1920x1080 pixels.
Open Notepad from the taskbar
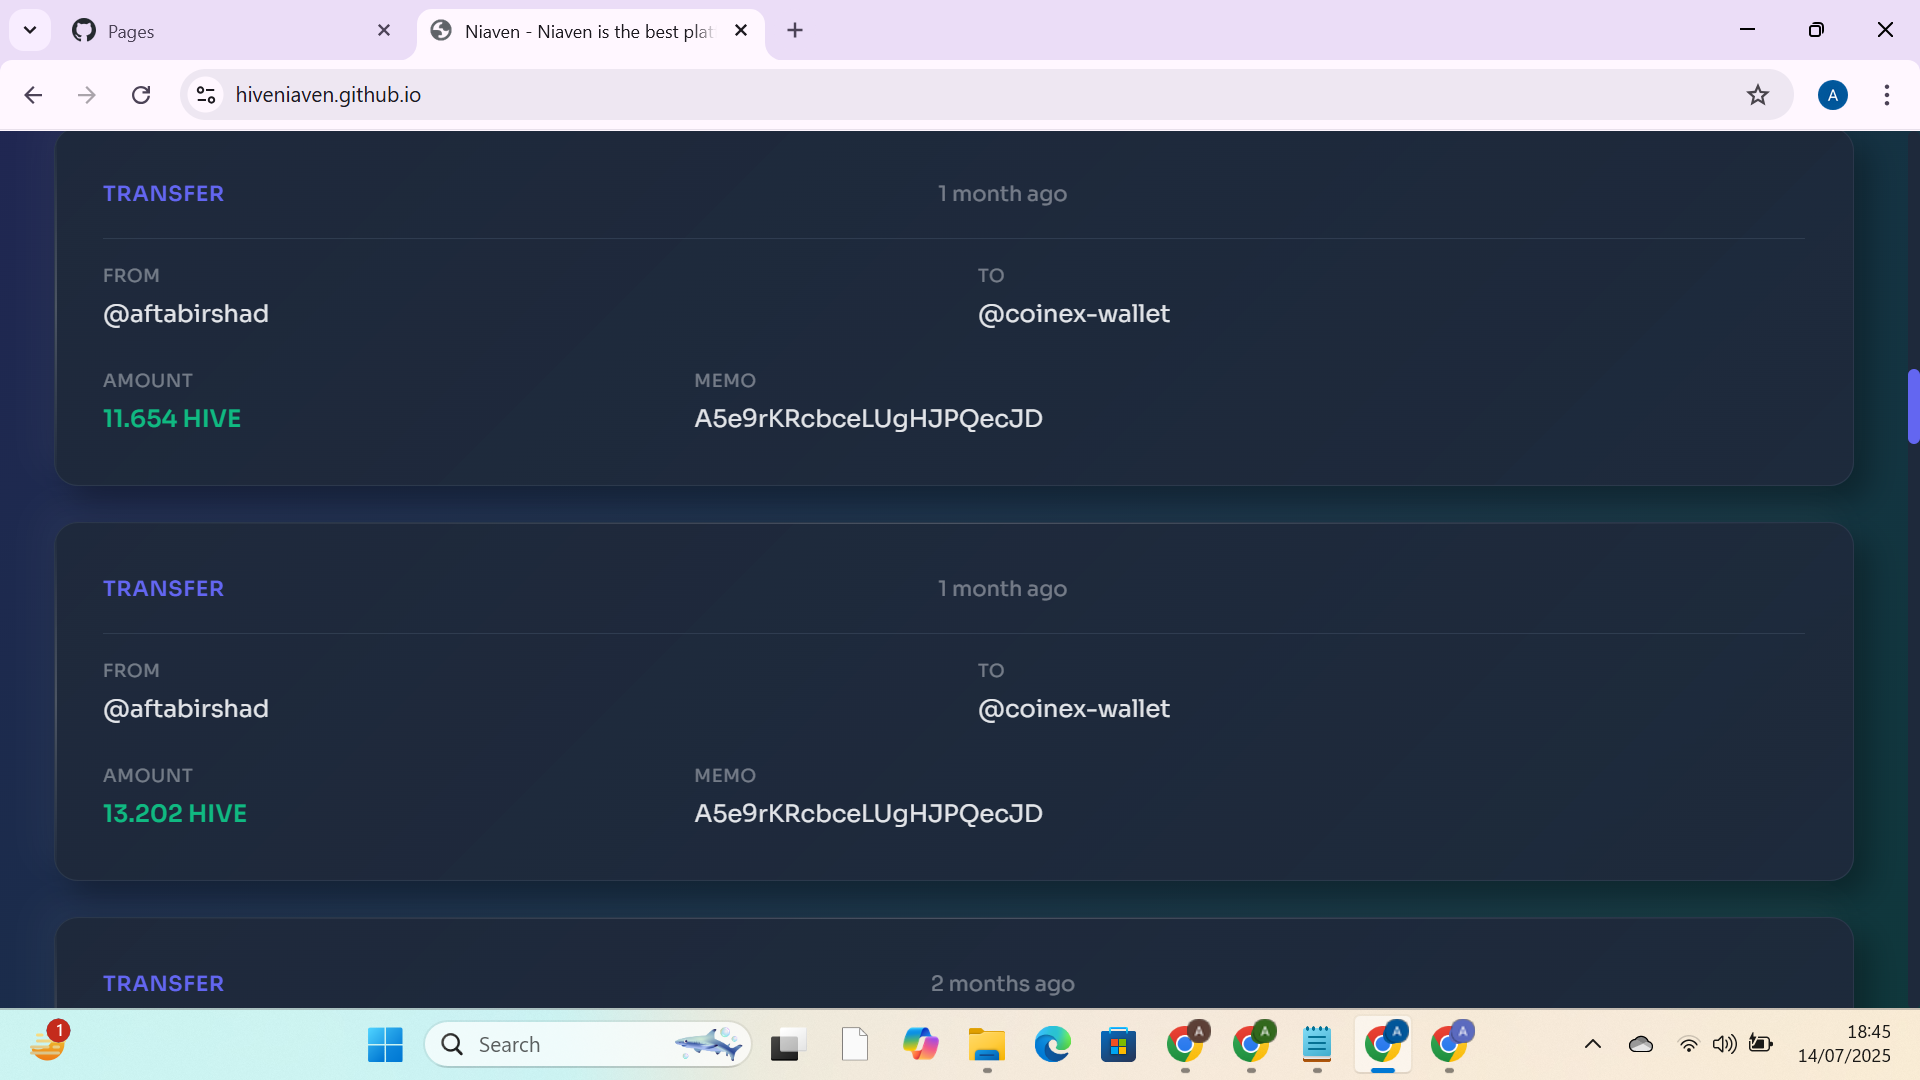coord(1317,1045)
